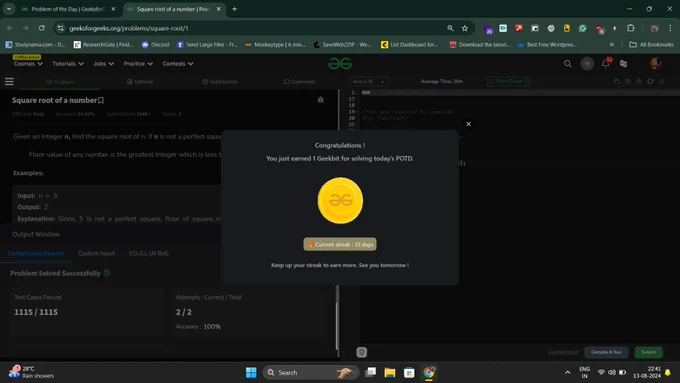This screenshot has height=383, width=680.
Task: Click the taskbar Search box
Action: [311, 373]
